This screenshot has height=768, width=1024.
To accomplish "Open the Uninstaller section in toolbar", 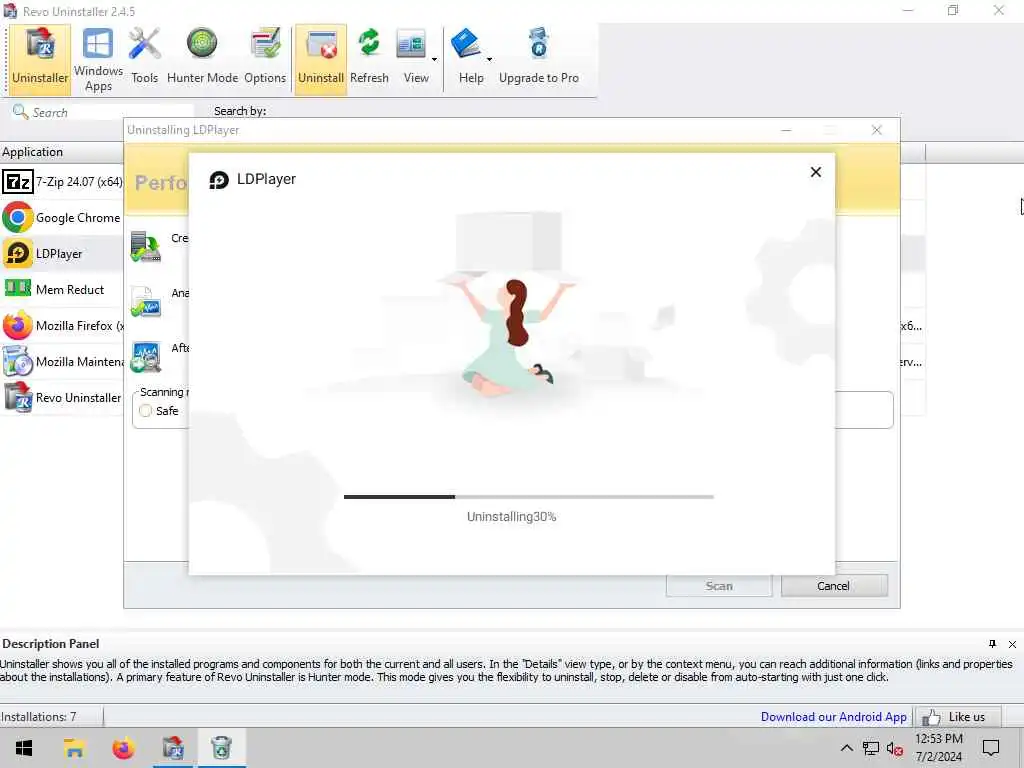I will tap(40, 59).
